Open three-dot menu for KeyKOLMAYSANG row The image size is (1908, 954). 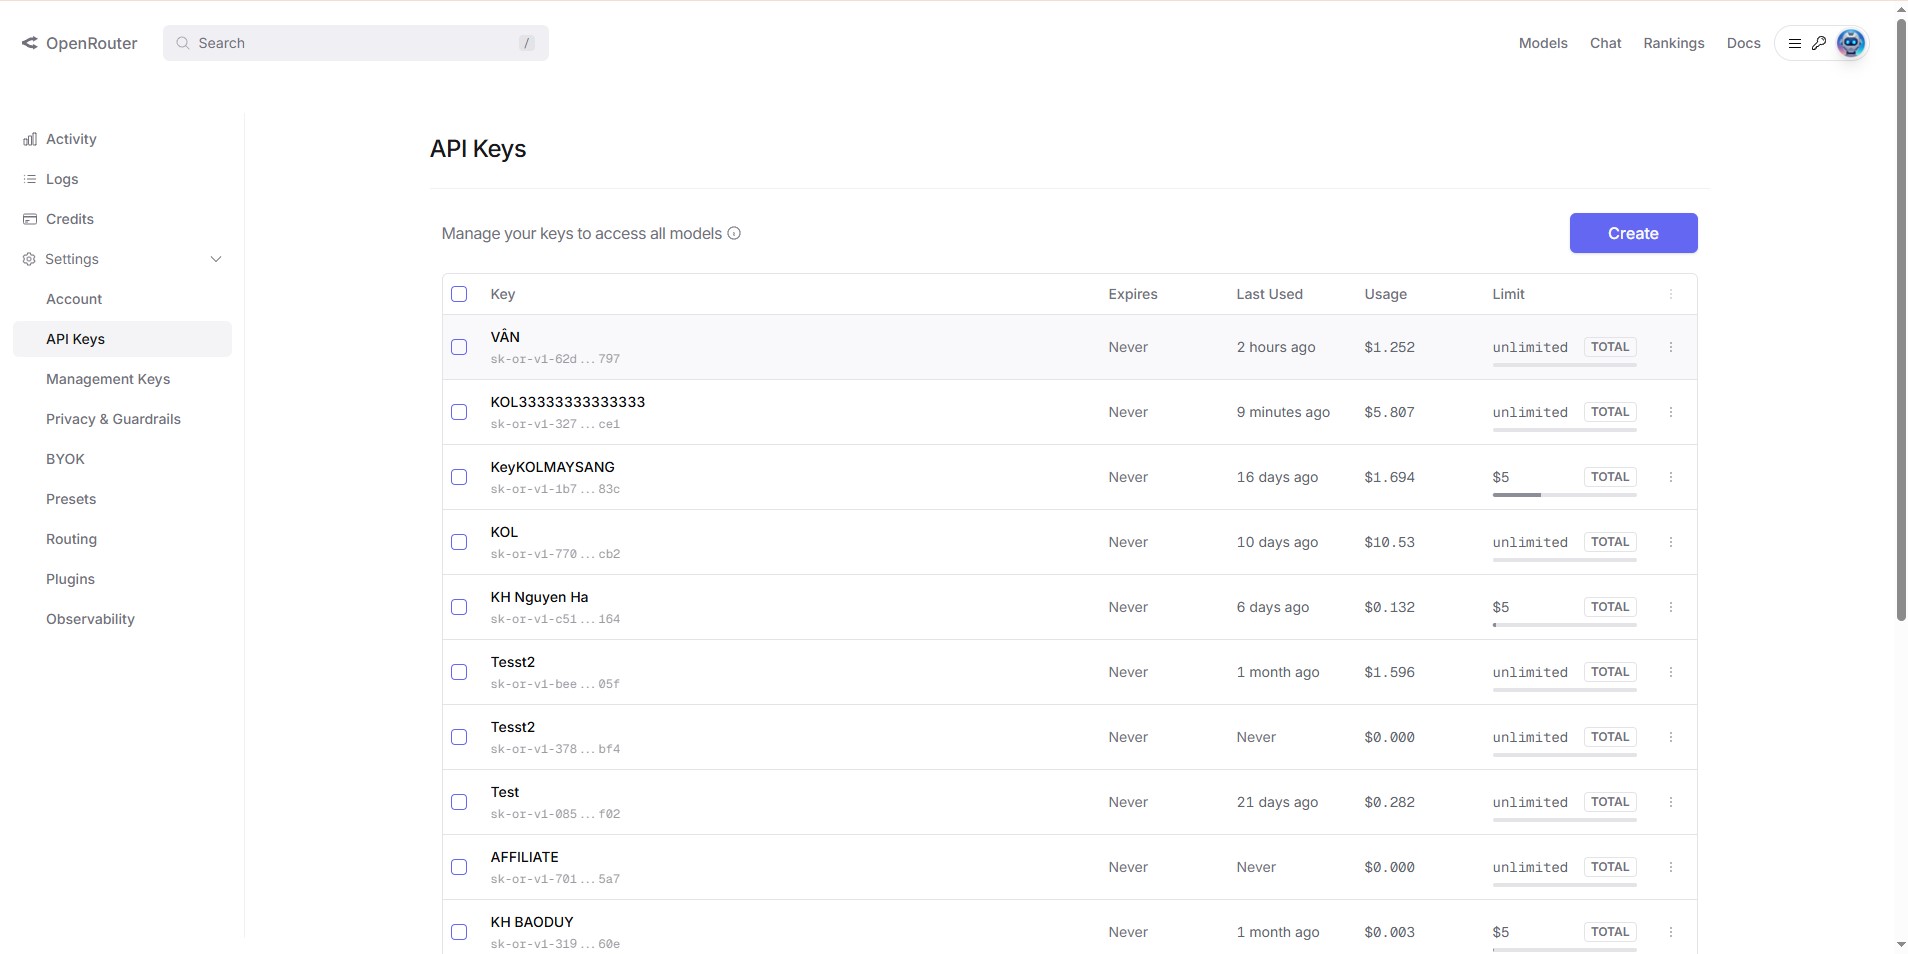coord(1670,477)
